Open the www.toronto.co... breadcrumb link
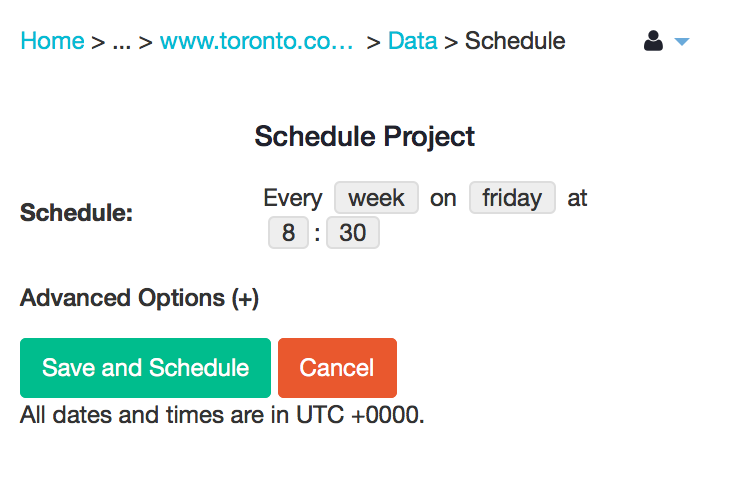Image resolution: width=730 pixels, height=504 pixels. (257, 41)
